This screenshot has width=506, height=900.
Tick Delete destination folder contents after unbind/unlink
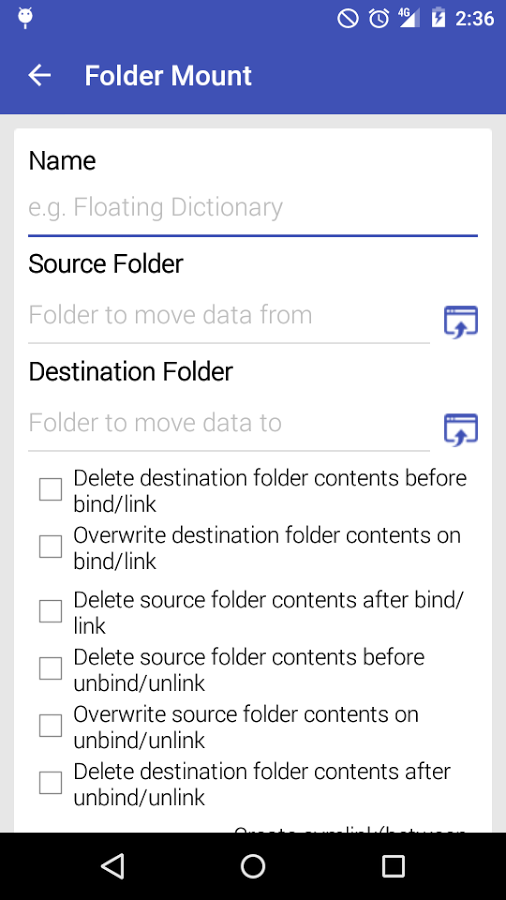[x=50, y=782]
